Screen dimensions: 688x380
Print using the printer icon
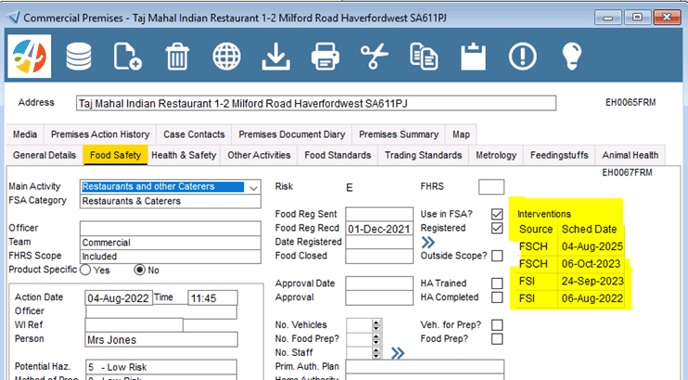point(325,57)
